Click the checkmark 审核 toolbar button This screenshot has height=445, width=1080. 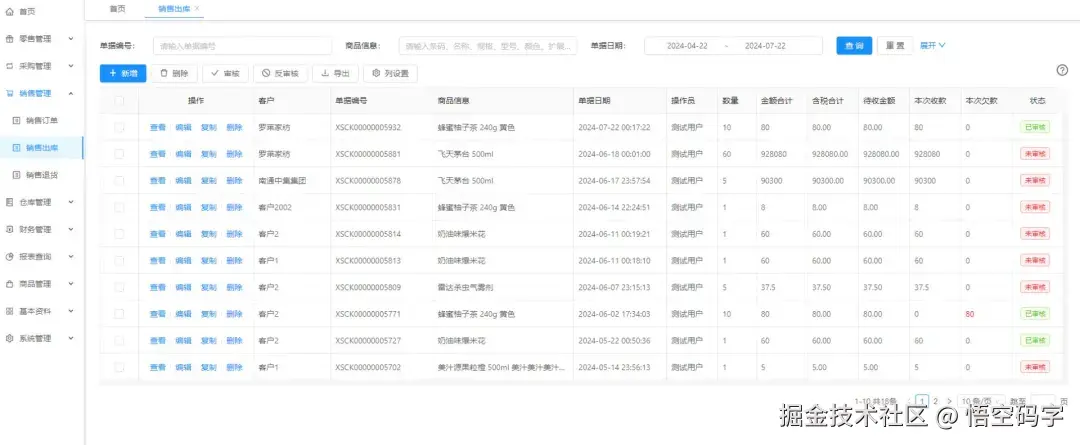[225, 73]
